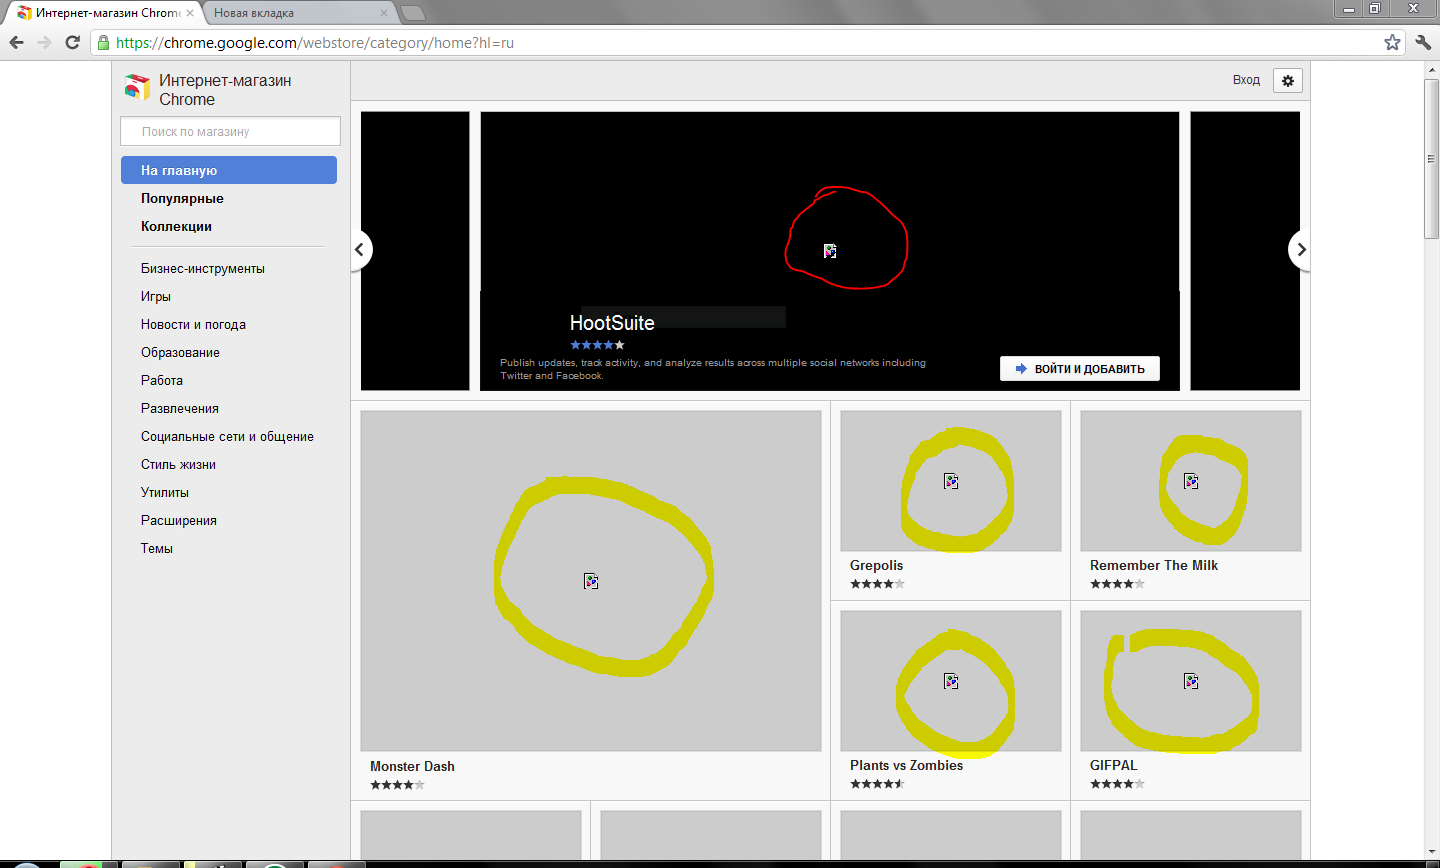Click the browser back arrow button
The width and height of the screenshot is (1440, 868).
pyautogui.click(x=17, y=42)
